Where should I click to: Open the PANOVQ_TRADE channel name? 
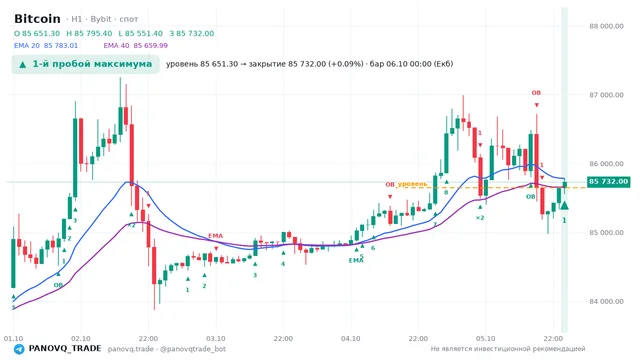coord(65,349)
